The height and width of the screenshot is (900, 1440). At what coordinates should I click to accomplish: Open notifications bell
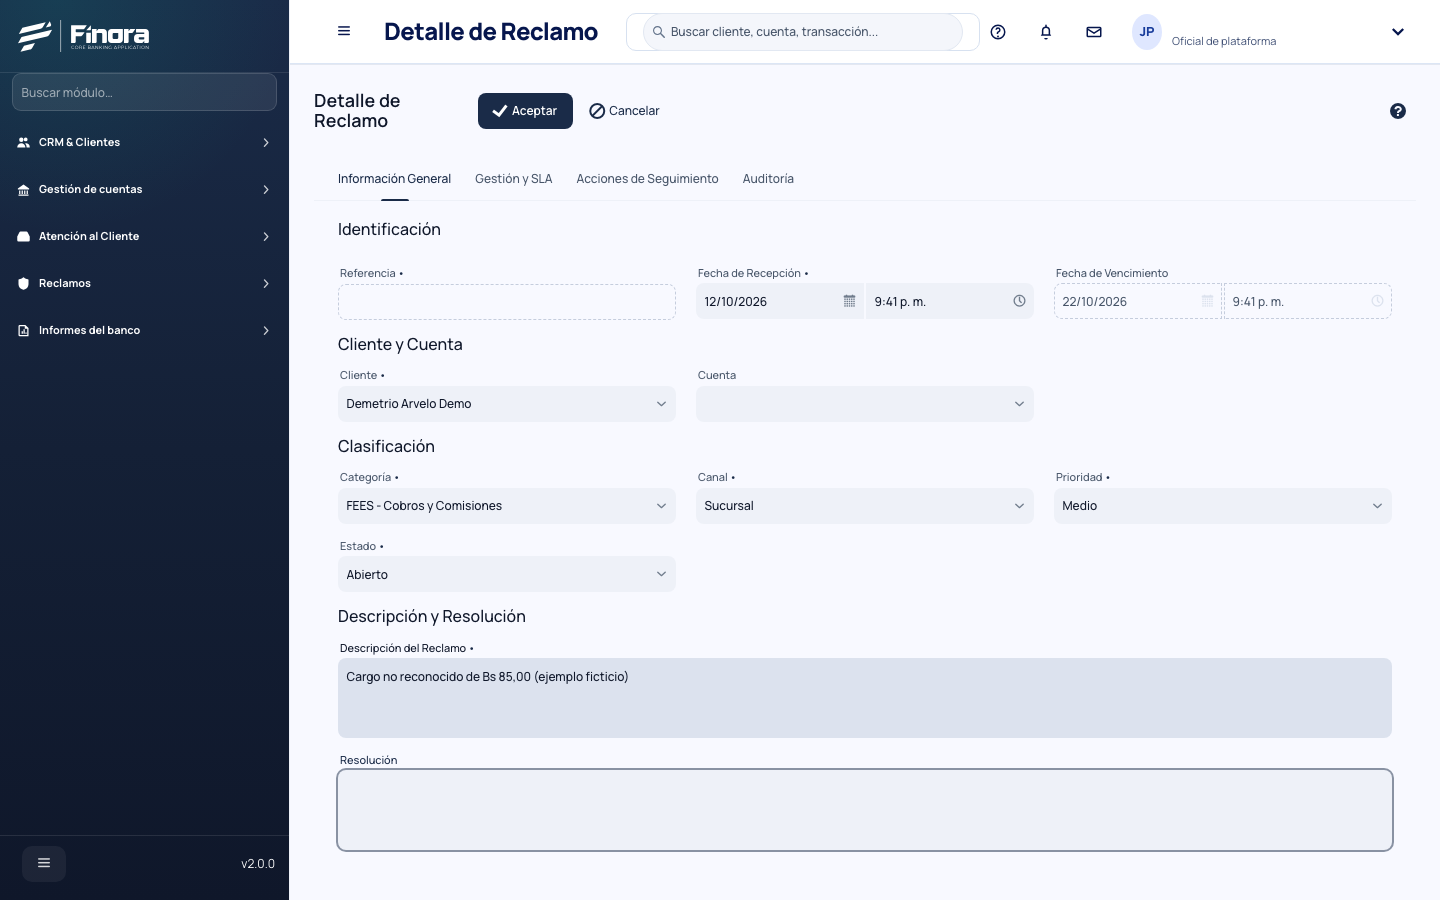pos(1046,32)
